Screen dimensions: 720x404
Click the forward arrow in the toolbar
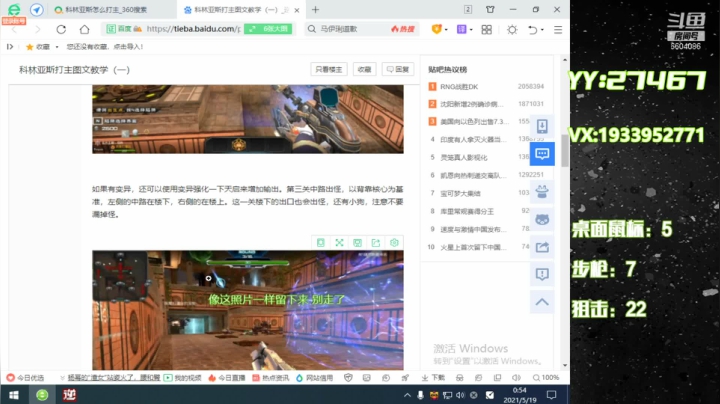[x=37, y=29]
